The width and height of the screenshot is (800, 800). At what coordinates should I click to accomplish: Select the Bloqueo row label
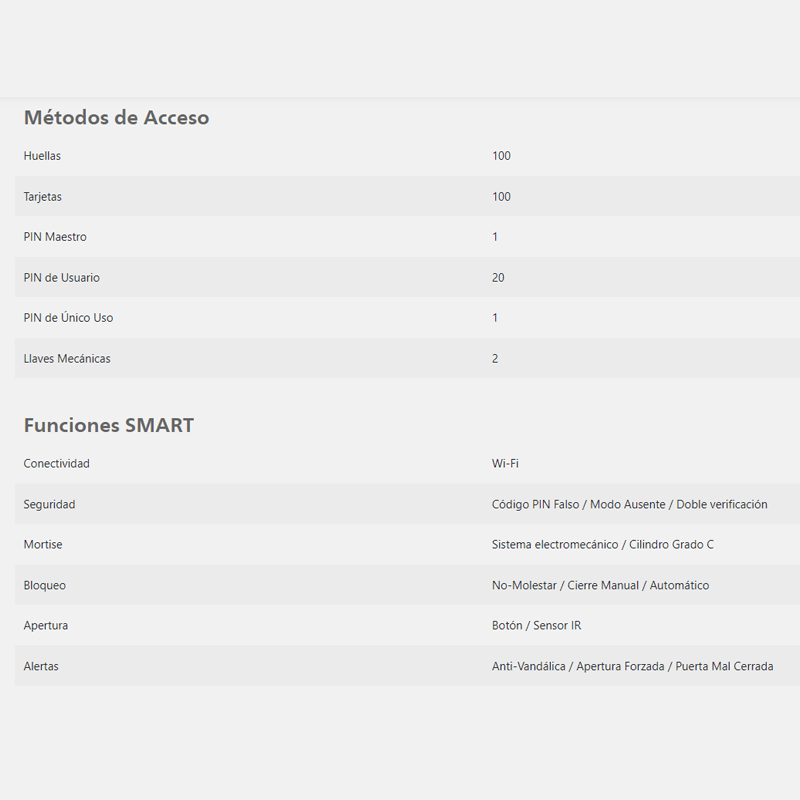coord(45,585)
